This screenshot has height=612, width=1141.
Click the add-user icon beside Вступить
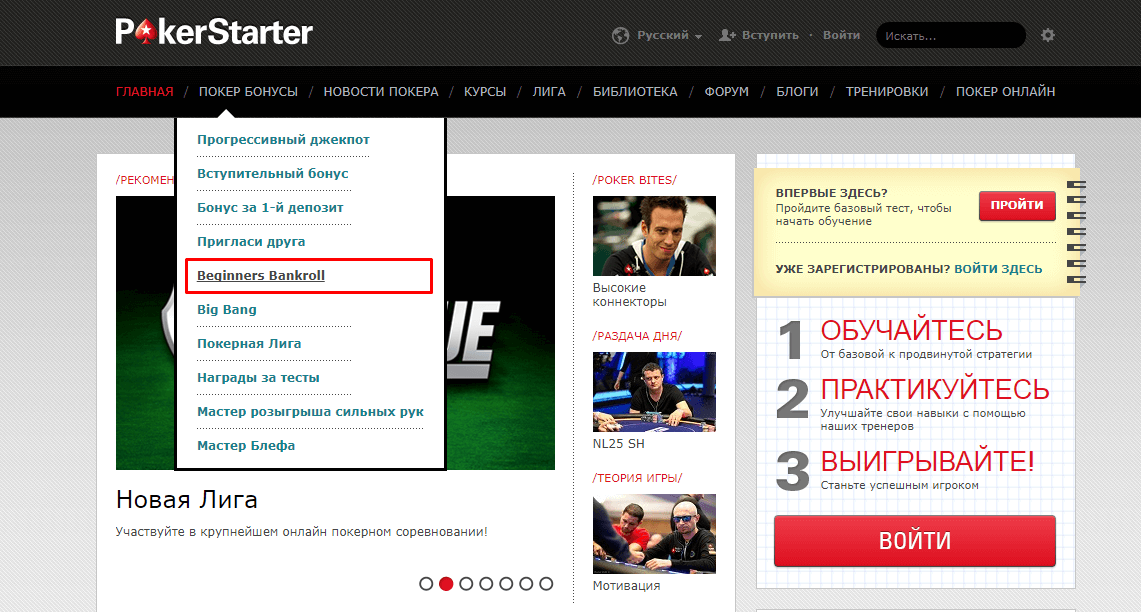pyautogui.click(x=727, y=35)
